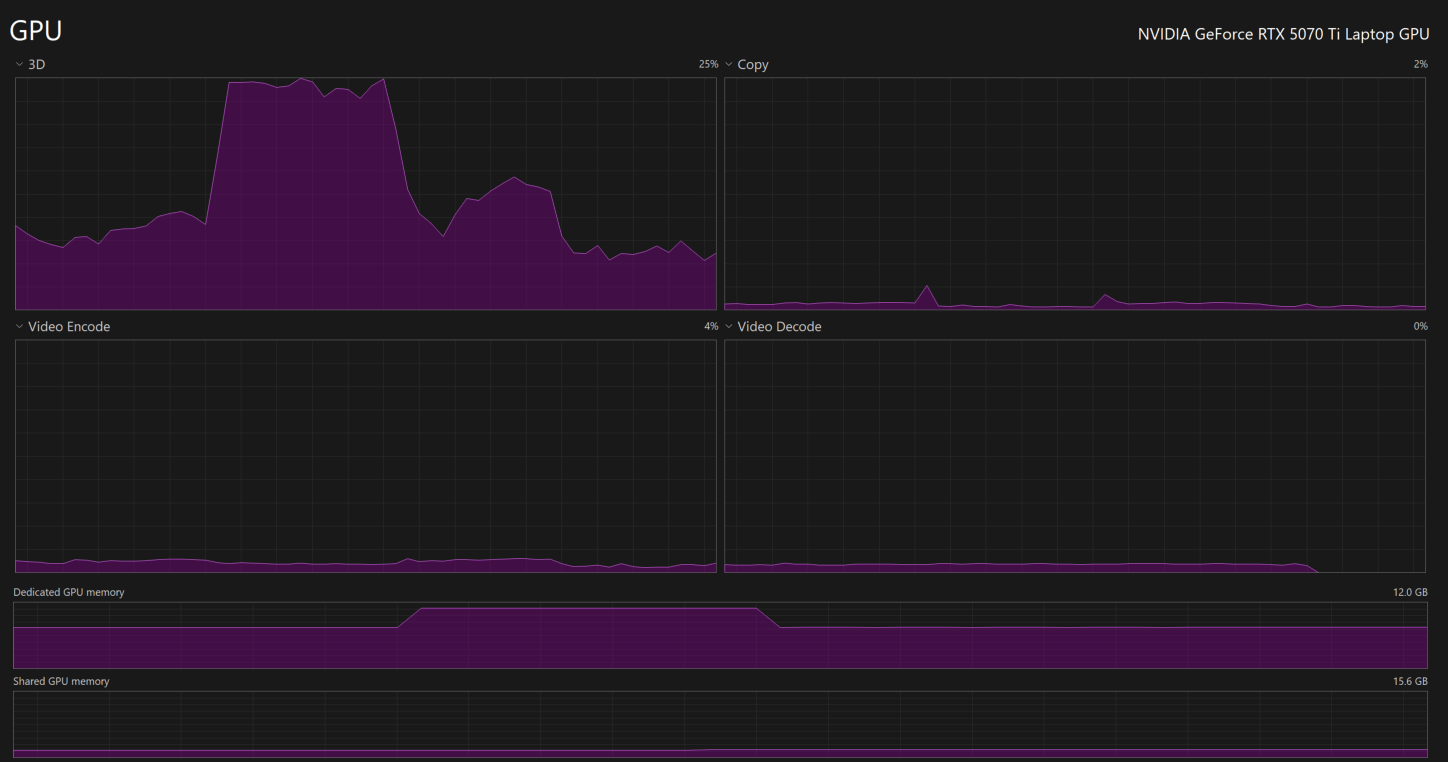The height and width of the screenshot is (762, 1448).
Task: Click the GPU heading title
Action: click(x=36, y=31)
